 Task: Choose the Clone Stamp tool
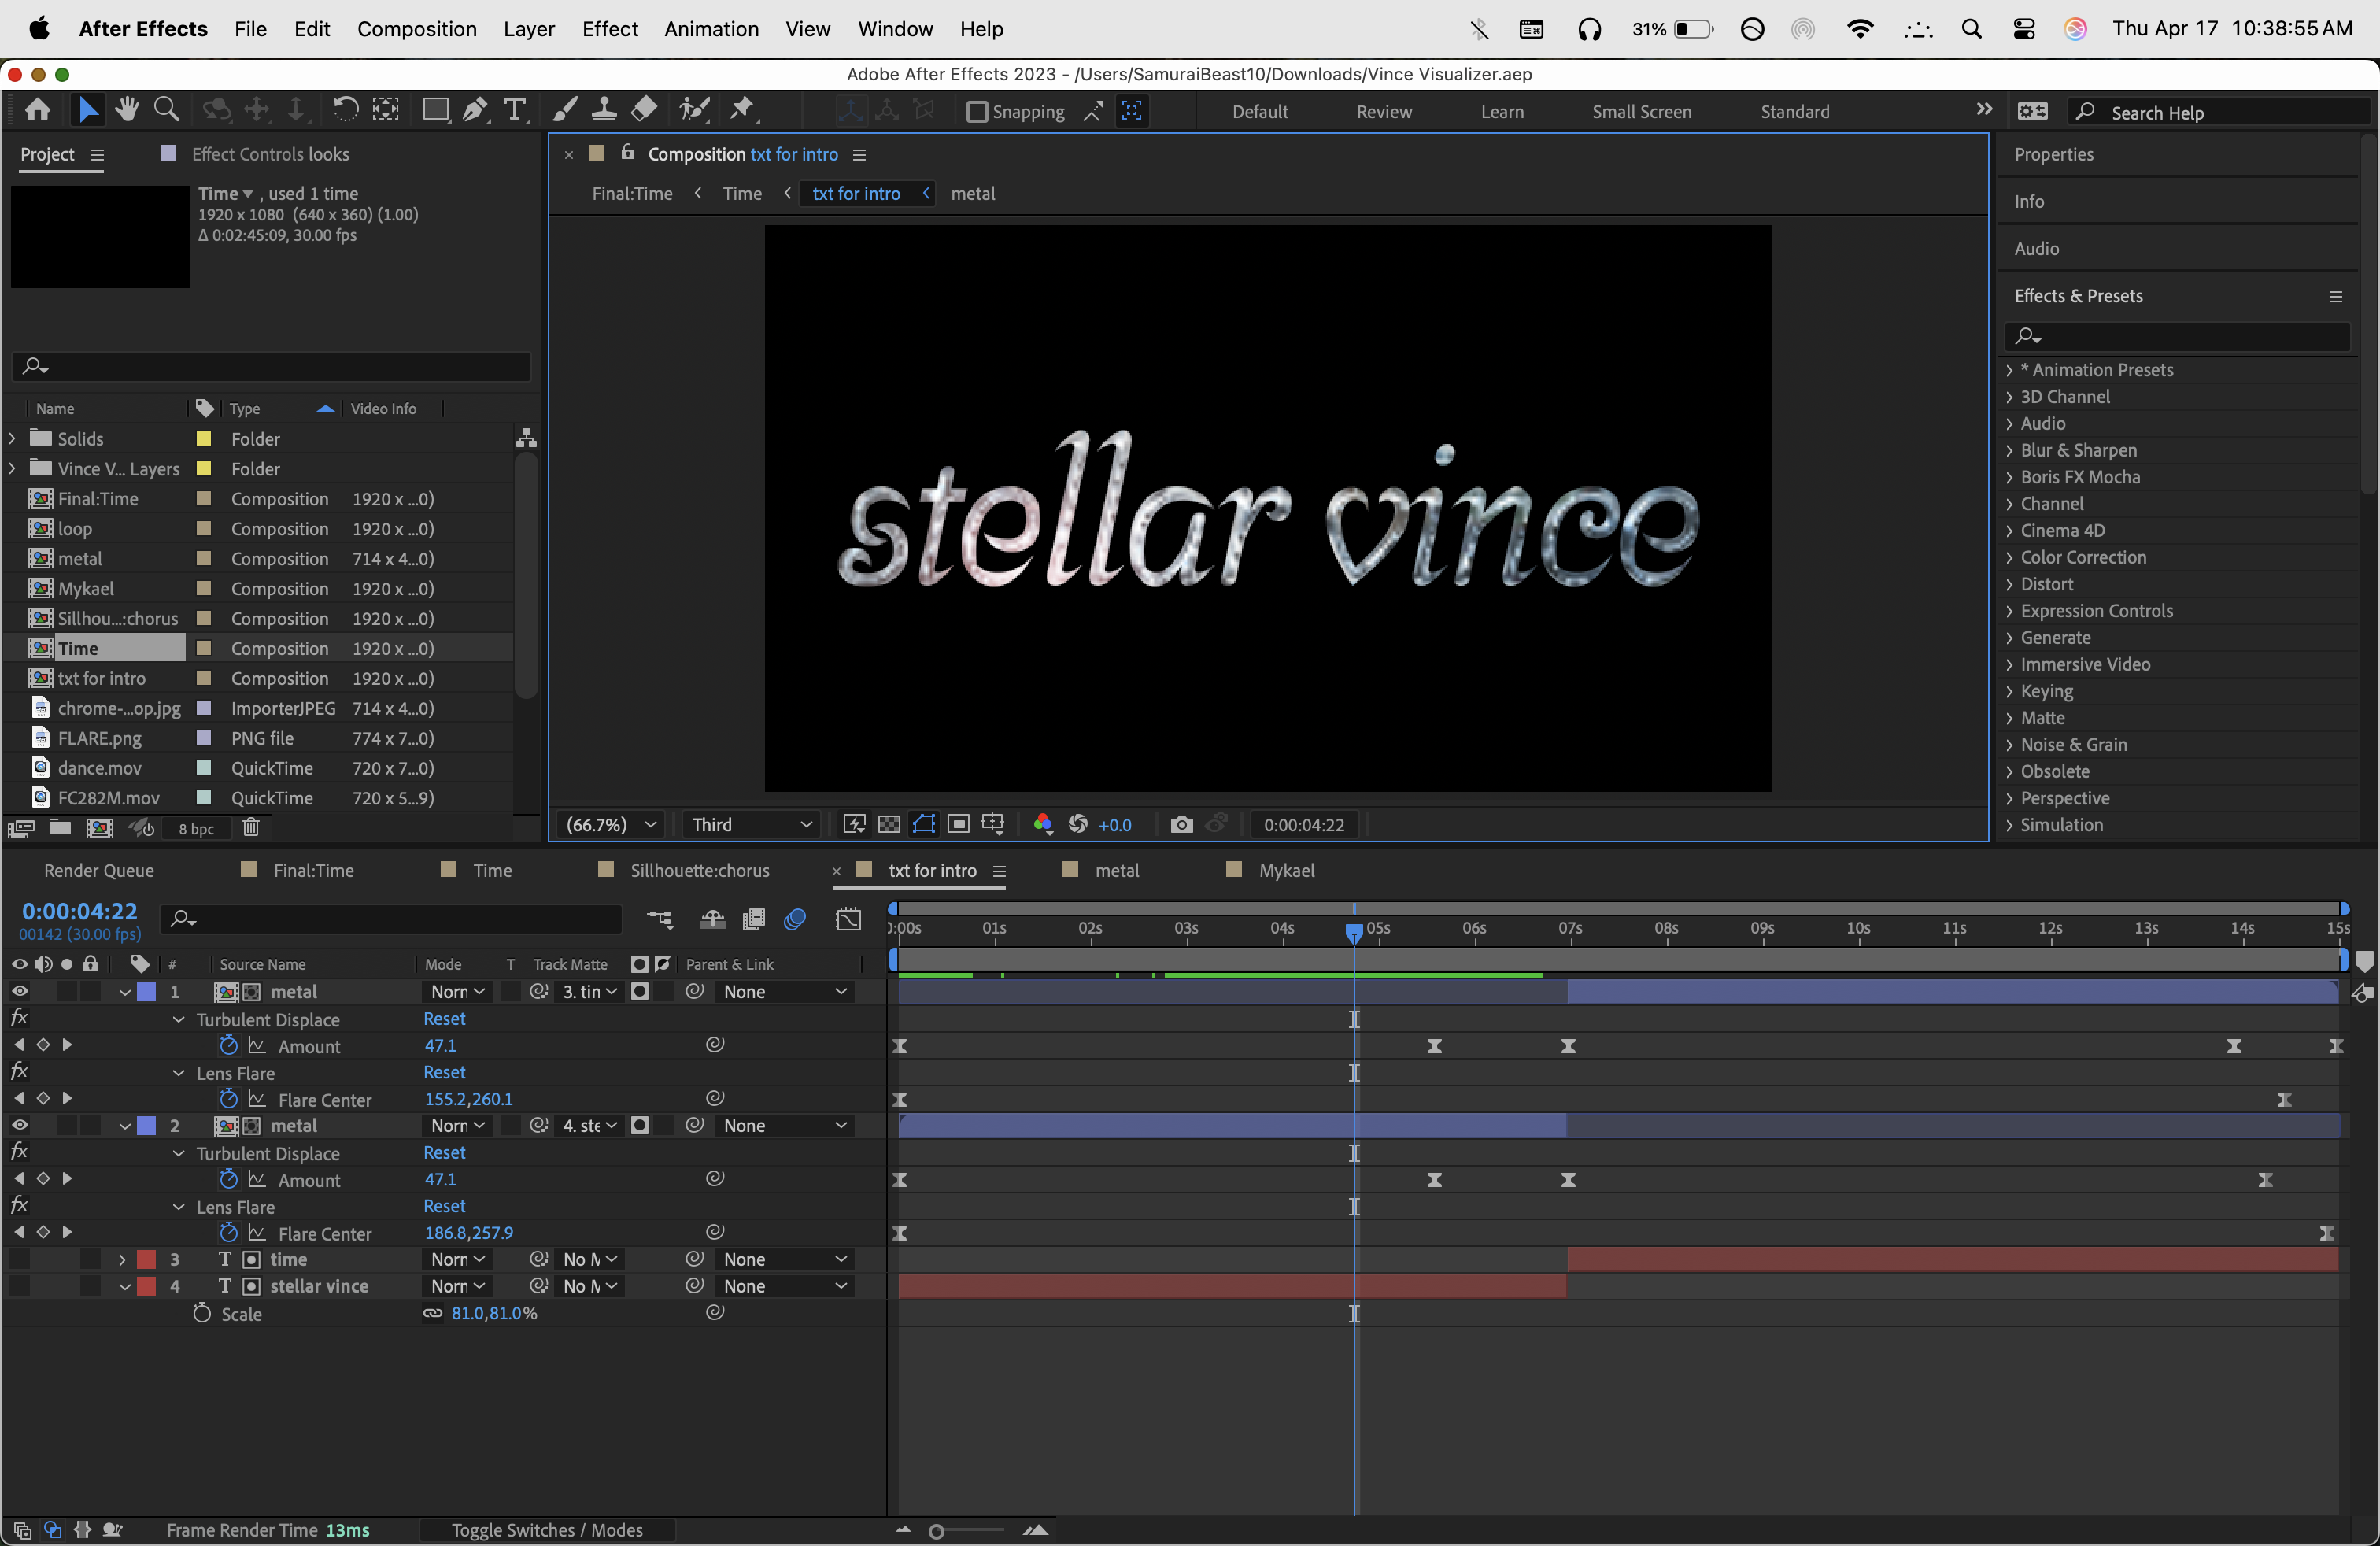[x=604, y=110]
